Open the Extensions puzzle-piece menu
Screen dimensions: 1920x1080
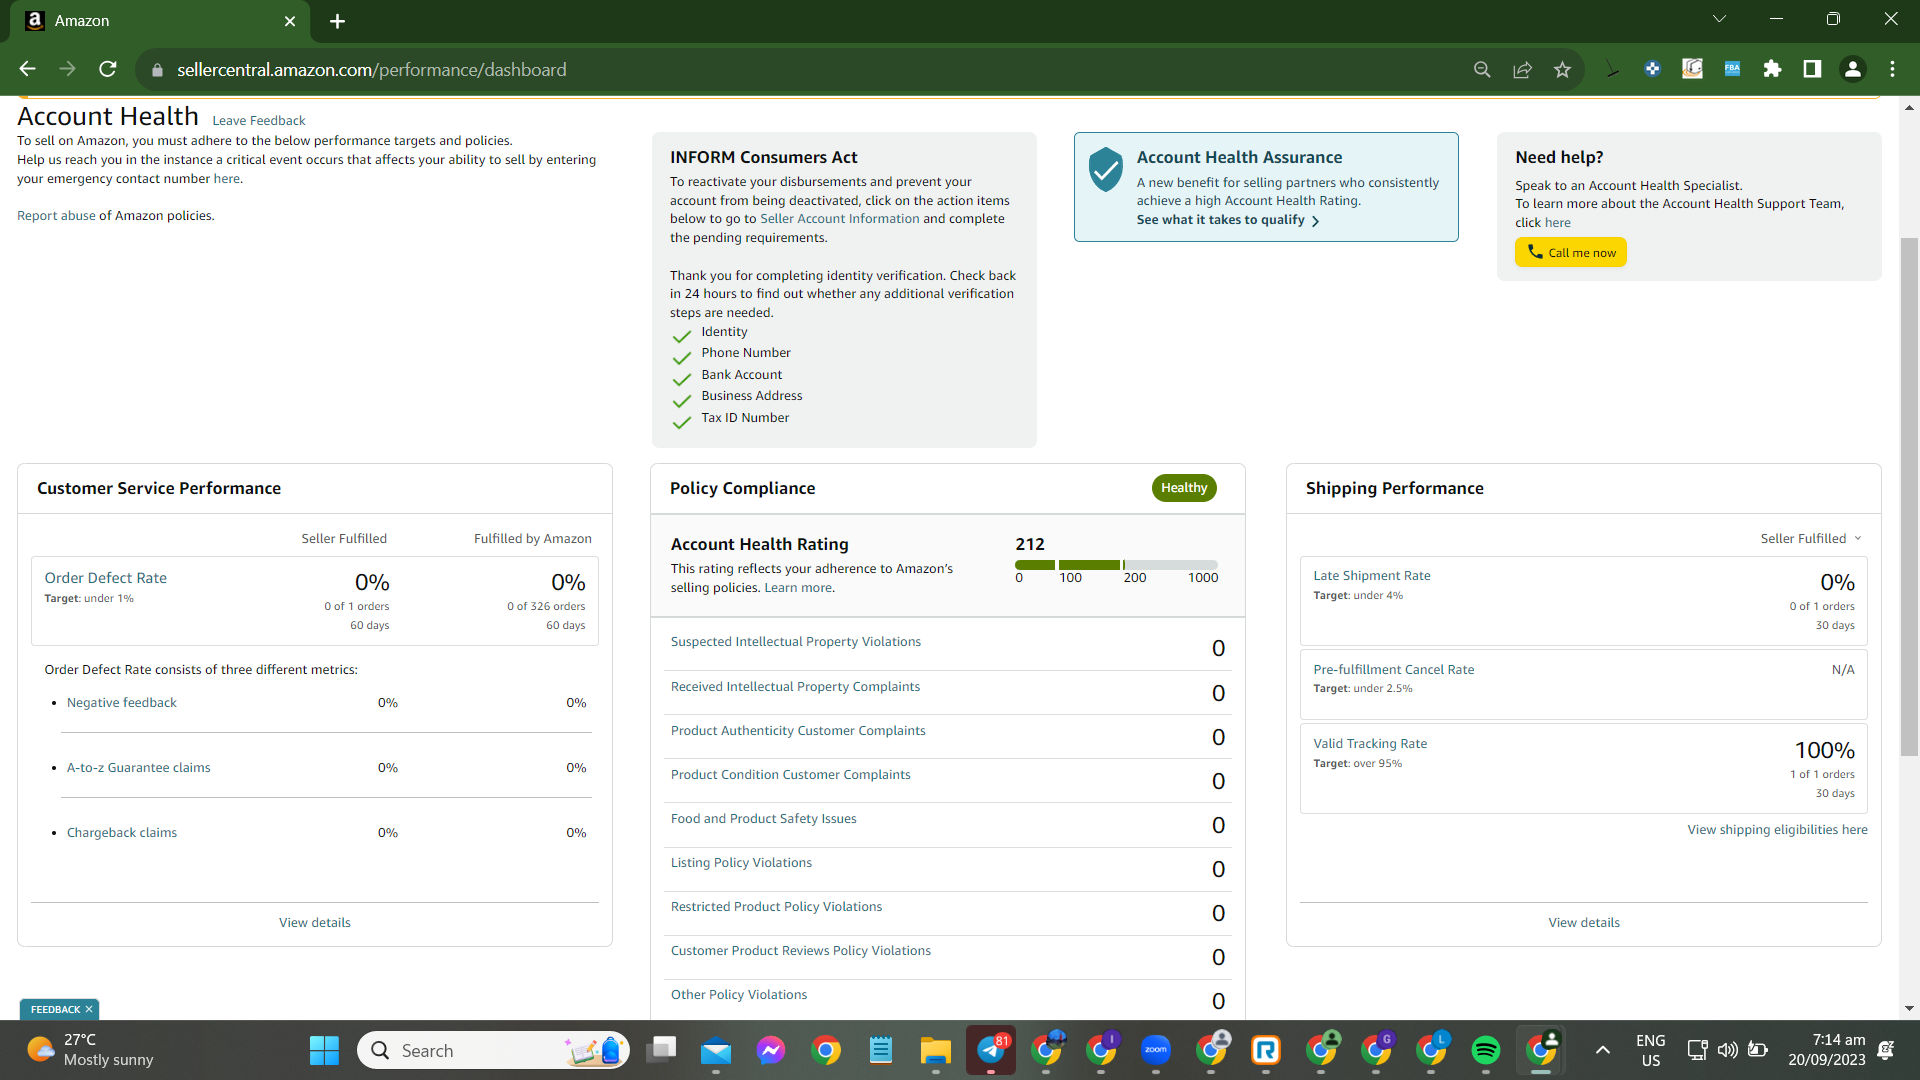pos(1772,69)
